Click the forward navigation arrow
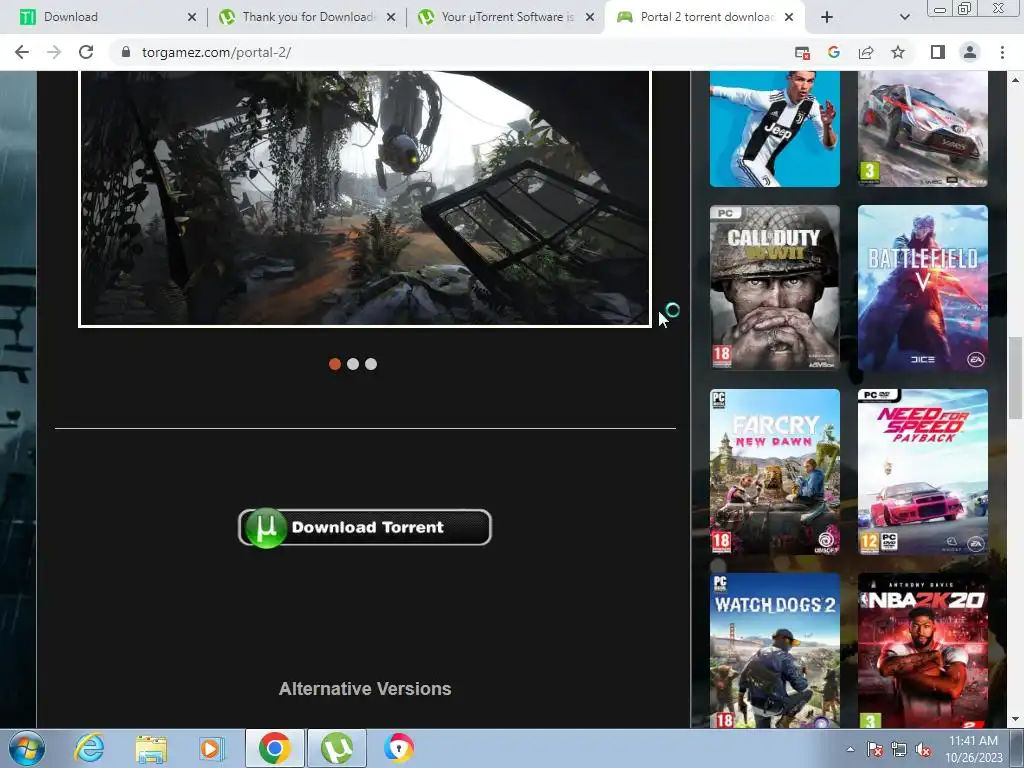1024x768 pixels. [x=54, y=52]
